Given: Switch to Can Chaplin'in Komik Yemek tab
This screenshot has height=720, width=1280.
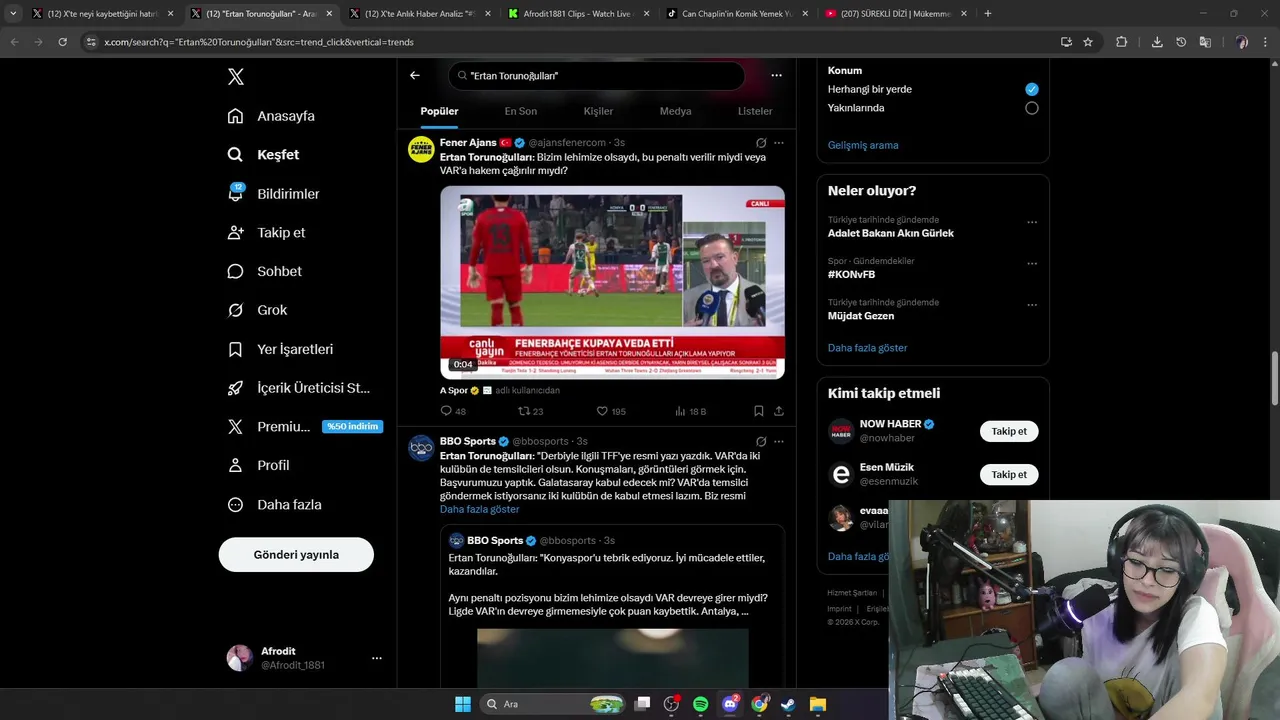Looking at the screenshot, I should [737, 14].
